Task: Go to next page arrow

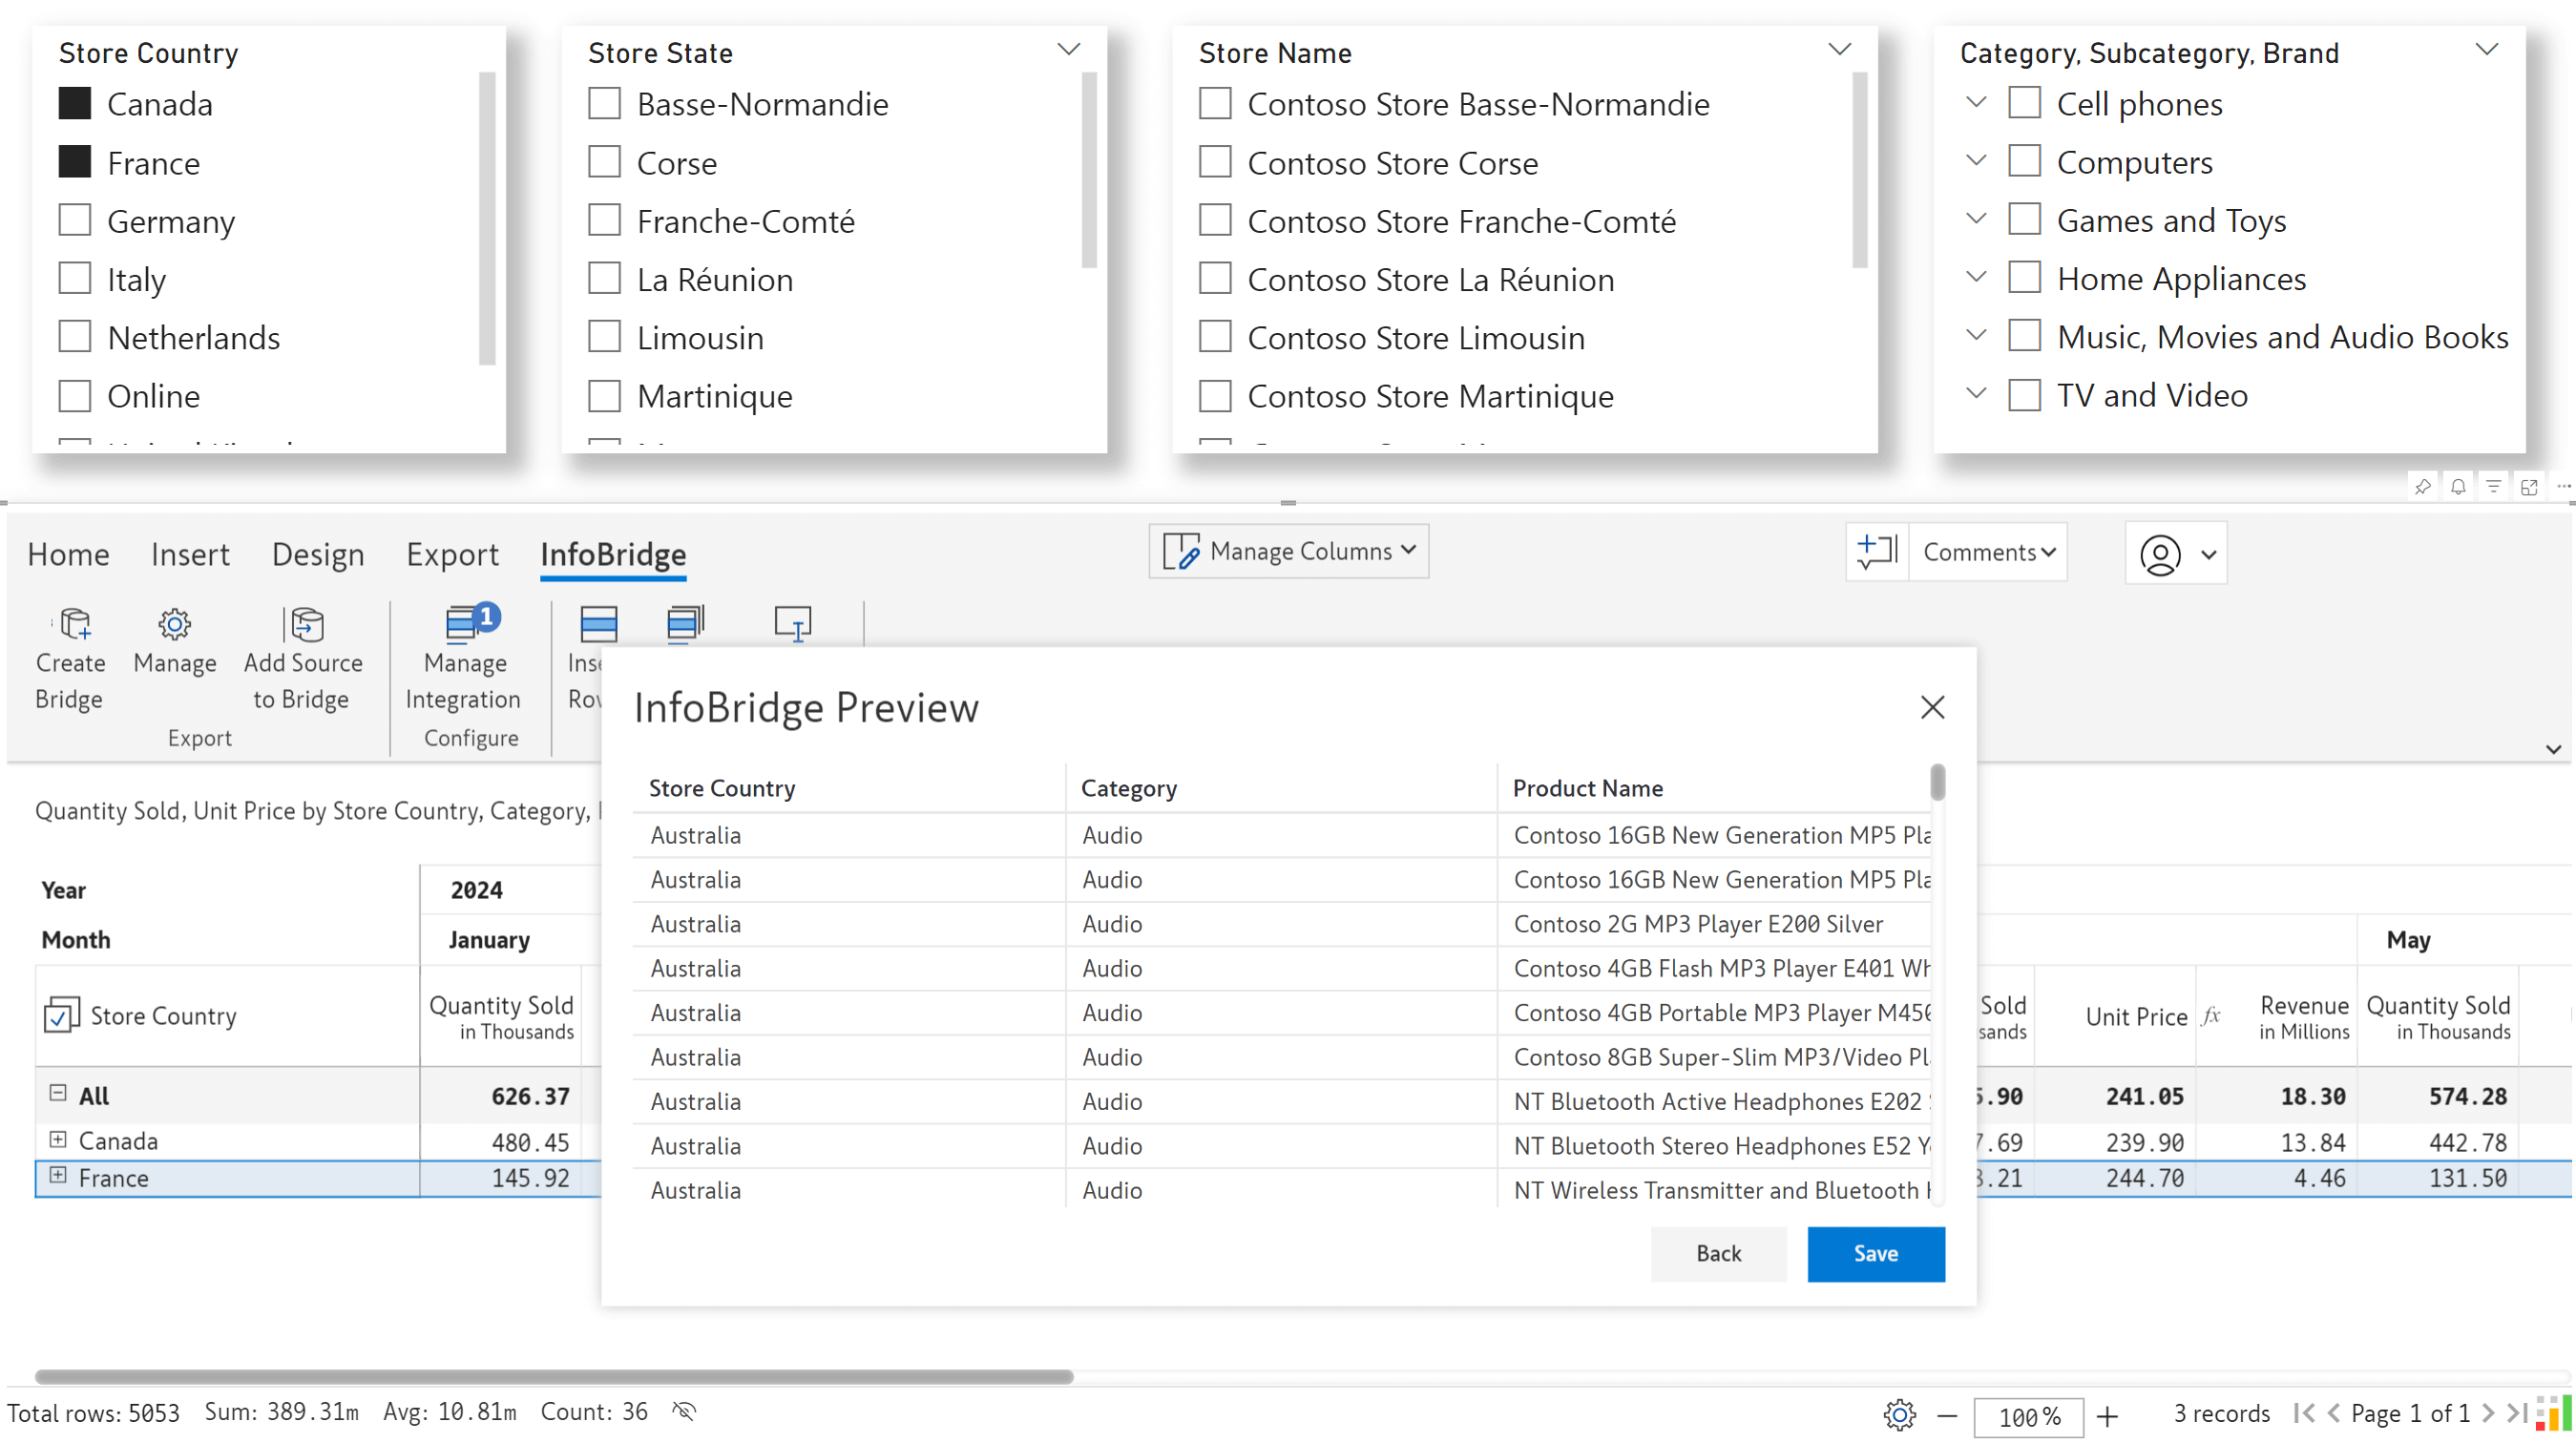Action: pyautogui.click(x=2487, y=1413)
